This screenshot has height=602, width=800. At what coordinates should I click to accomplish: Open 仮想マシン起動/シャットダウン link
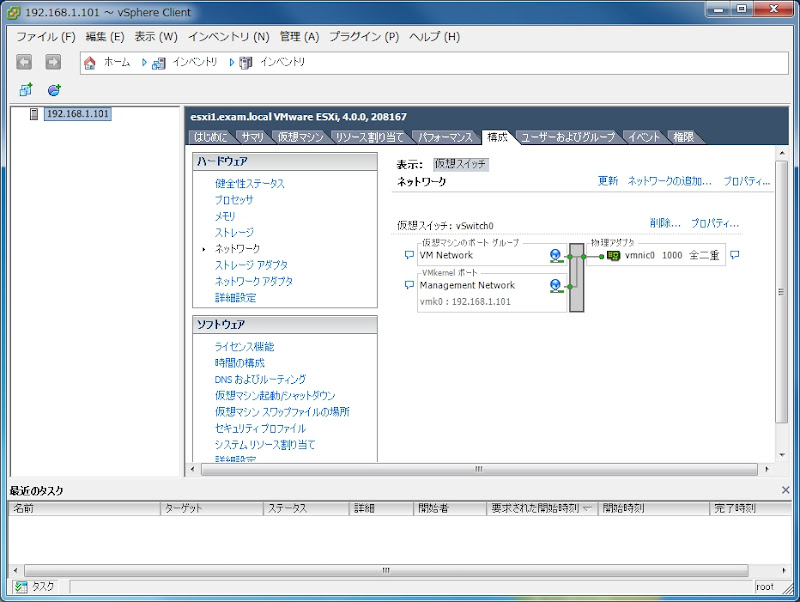pos(275,396)
